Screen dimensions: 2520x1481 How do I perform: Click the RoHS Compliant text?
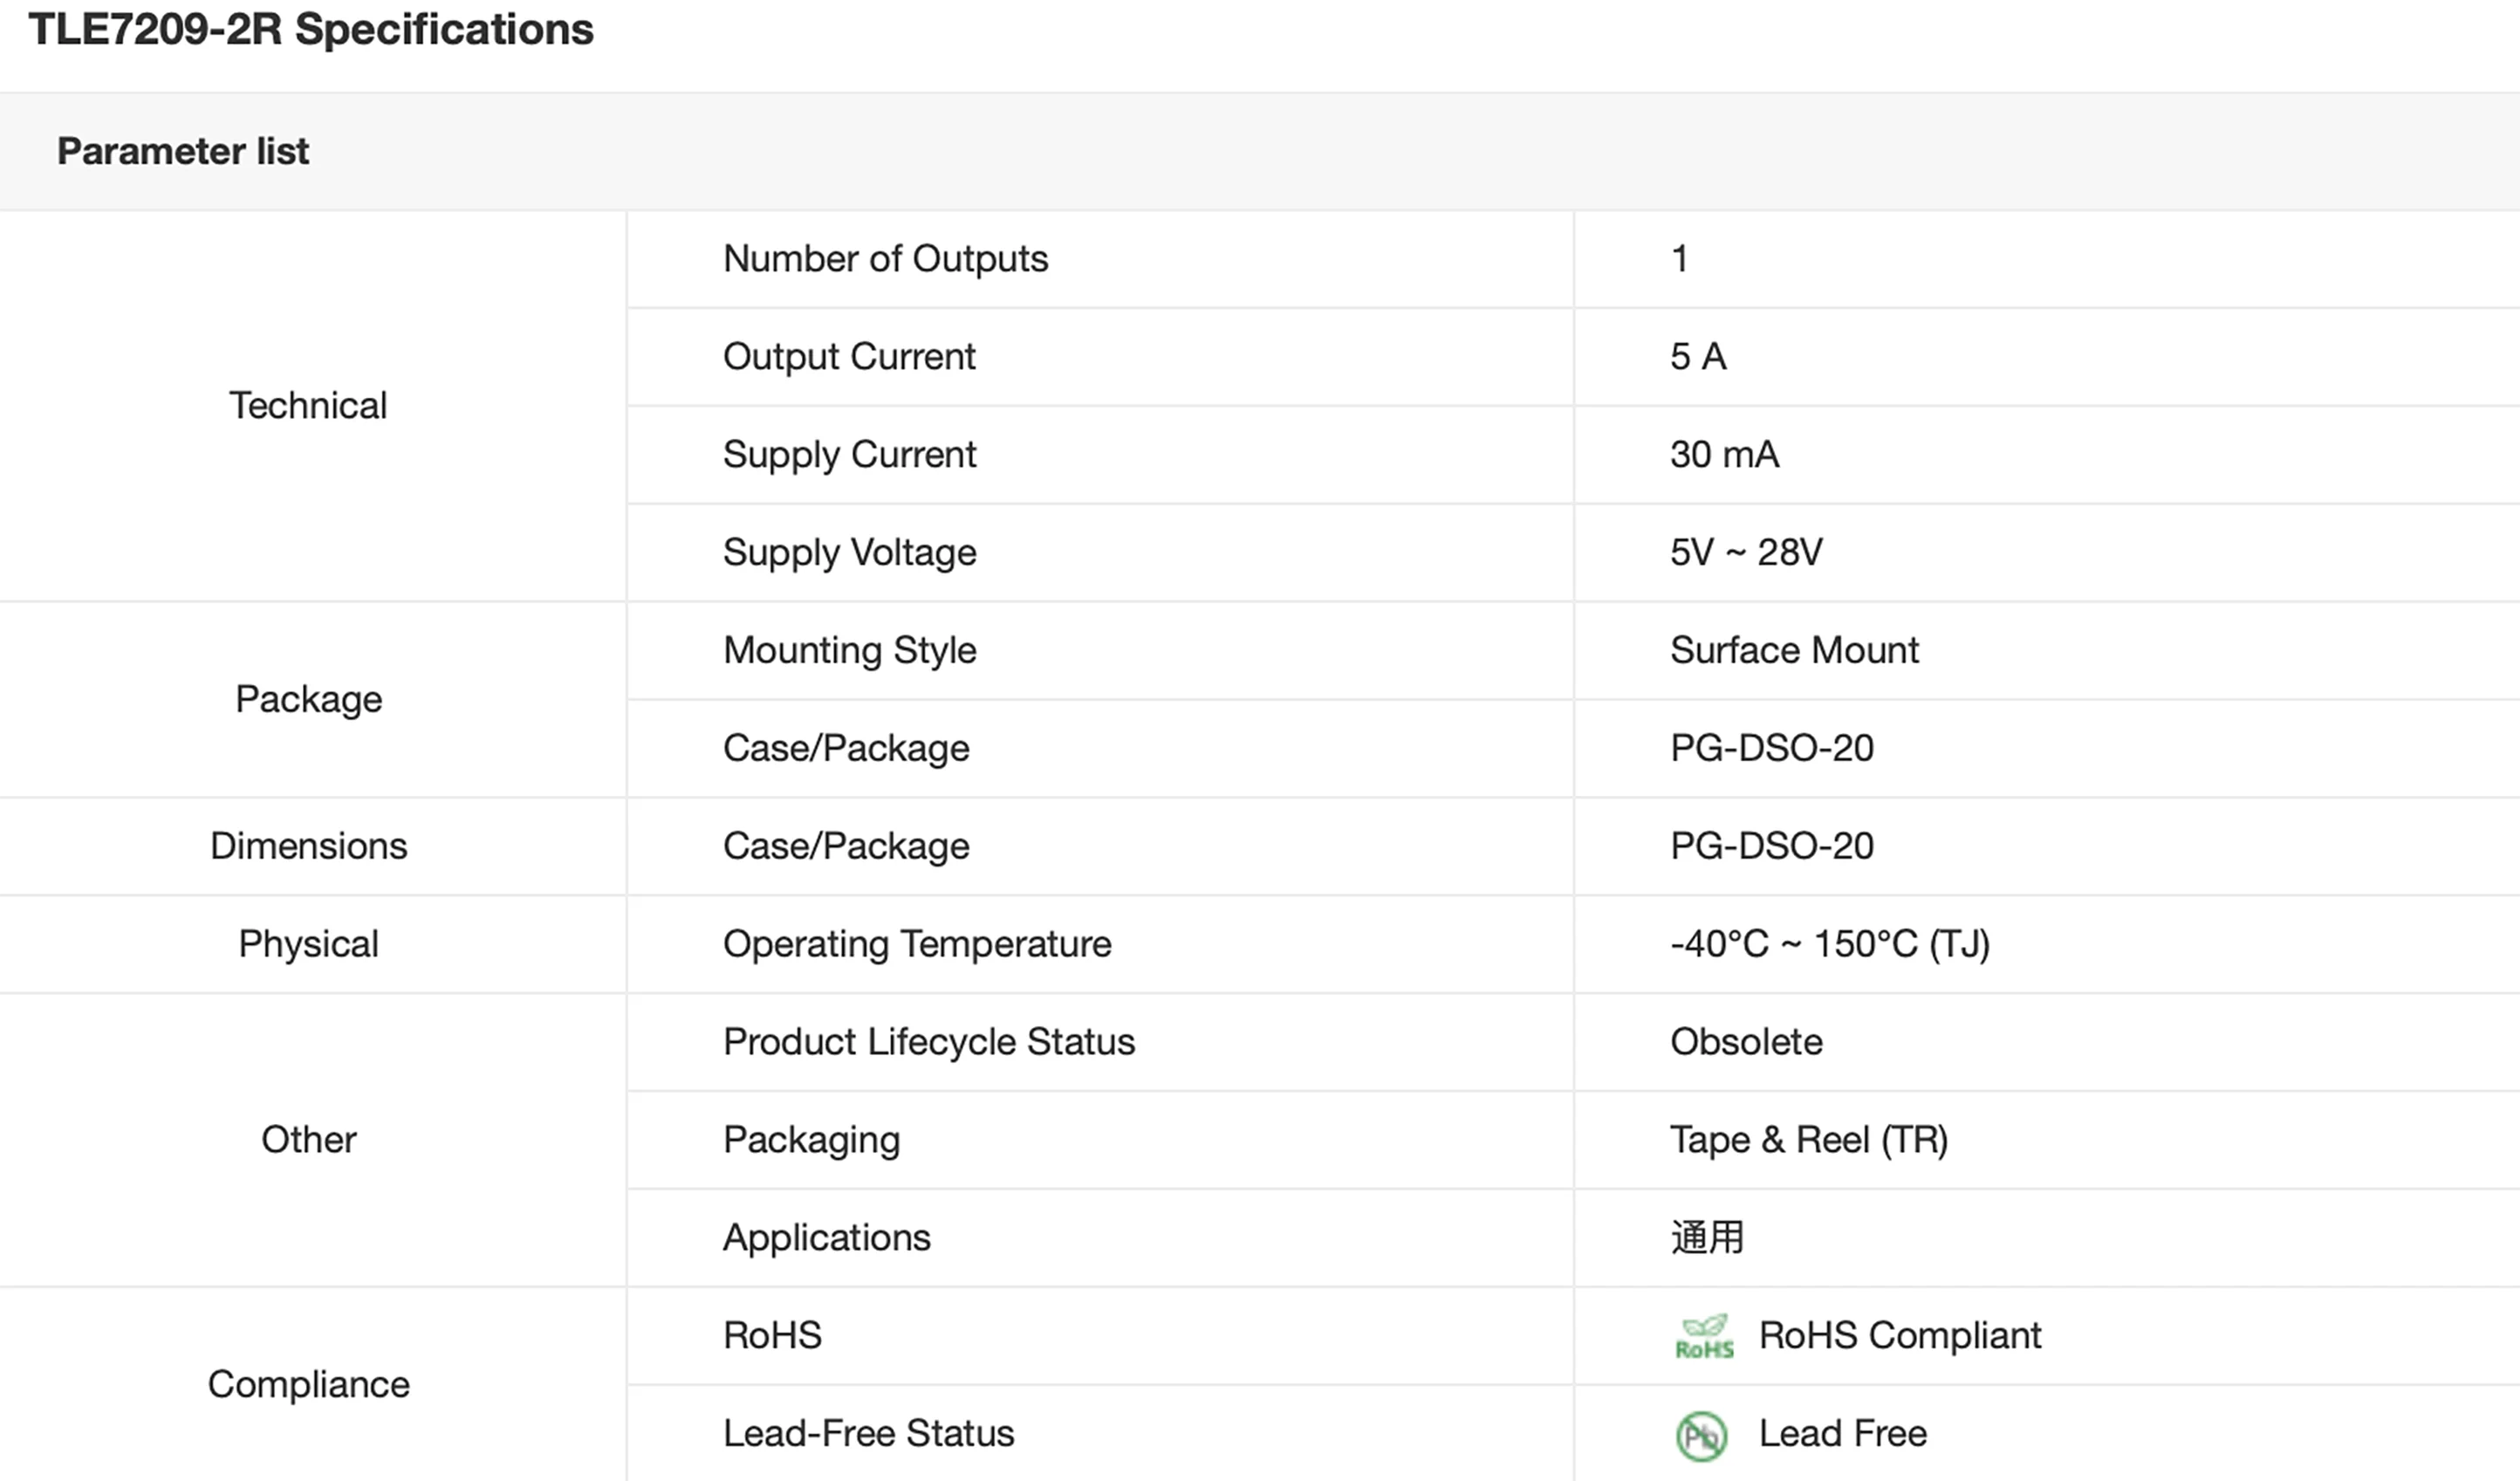point(1899,1336)
